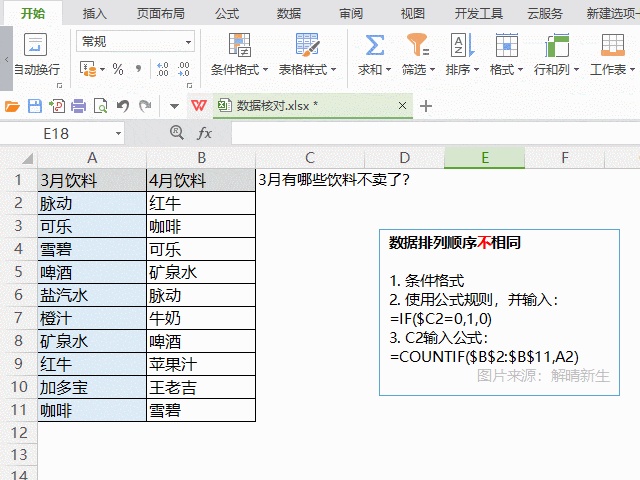640x480 pixels.
Task: Click the 格式 format icon
Action: pyautogui.click(x=507, y=45)
